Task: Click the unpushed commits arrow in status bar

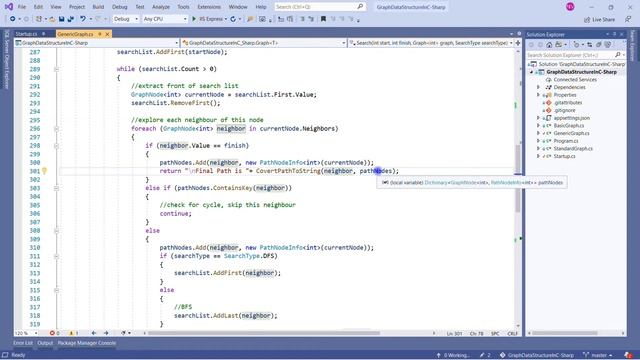Action: [439, 355]
